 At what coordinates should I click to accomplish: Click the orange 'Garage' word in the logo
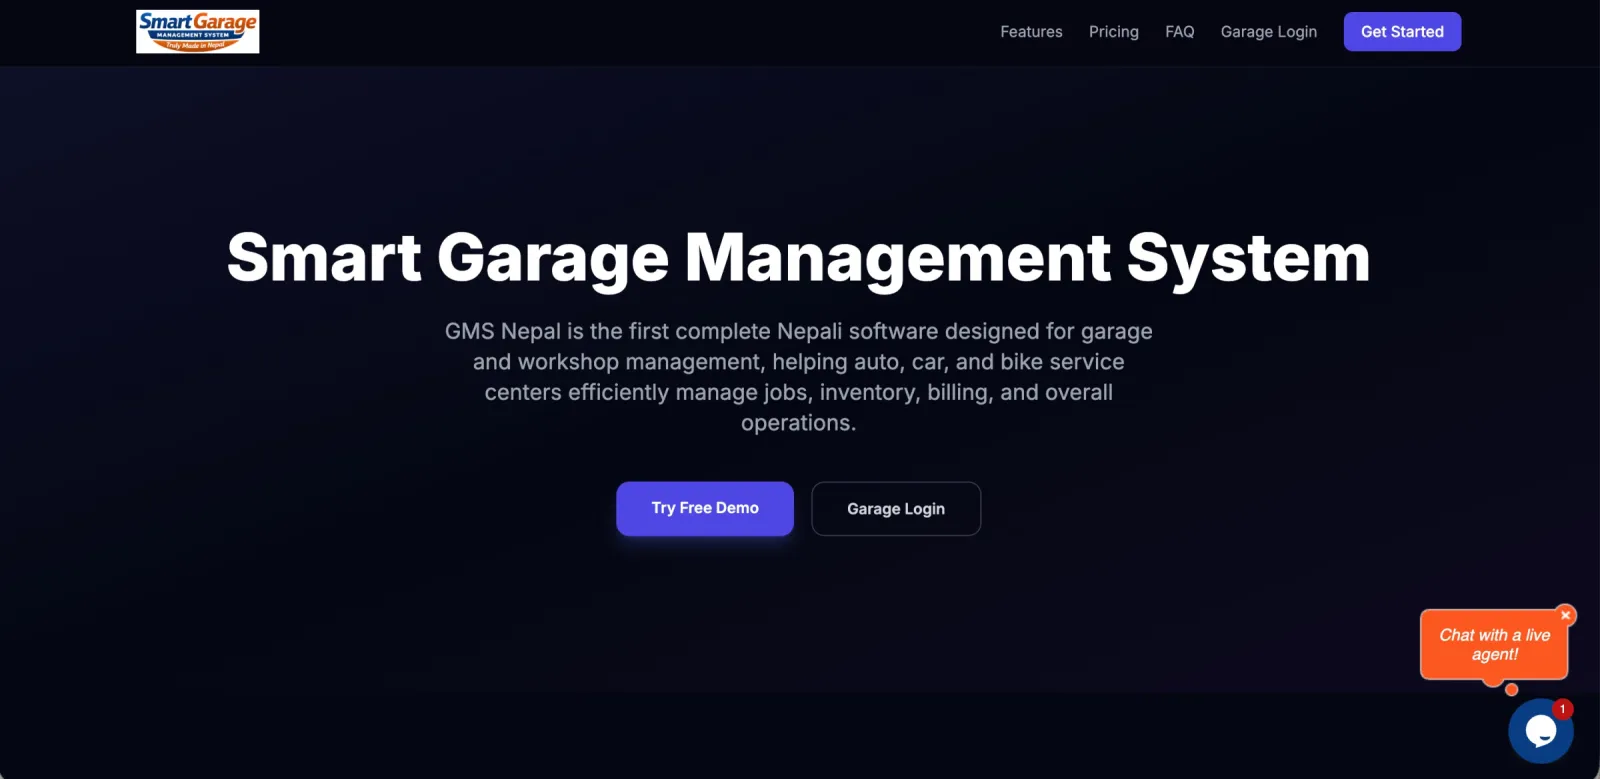pyautogui.click(x=225, y=22)
